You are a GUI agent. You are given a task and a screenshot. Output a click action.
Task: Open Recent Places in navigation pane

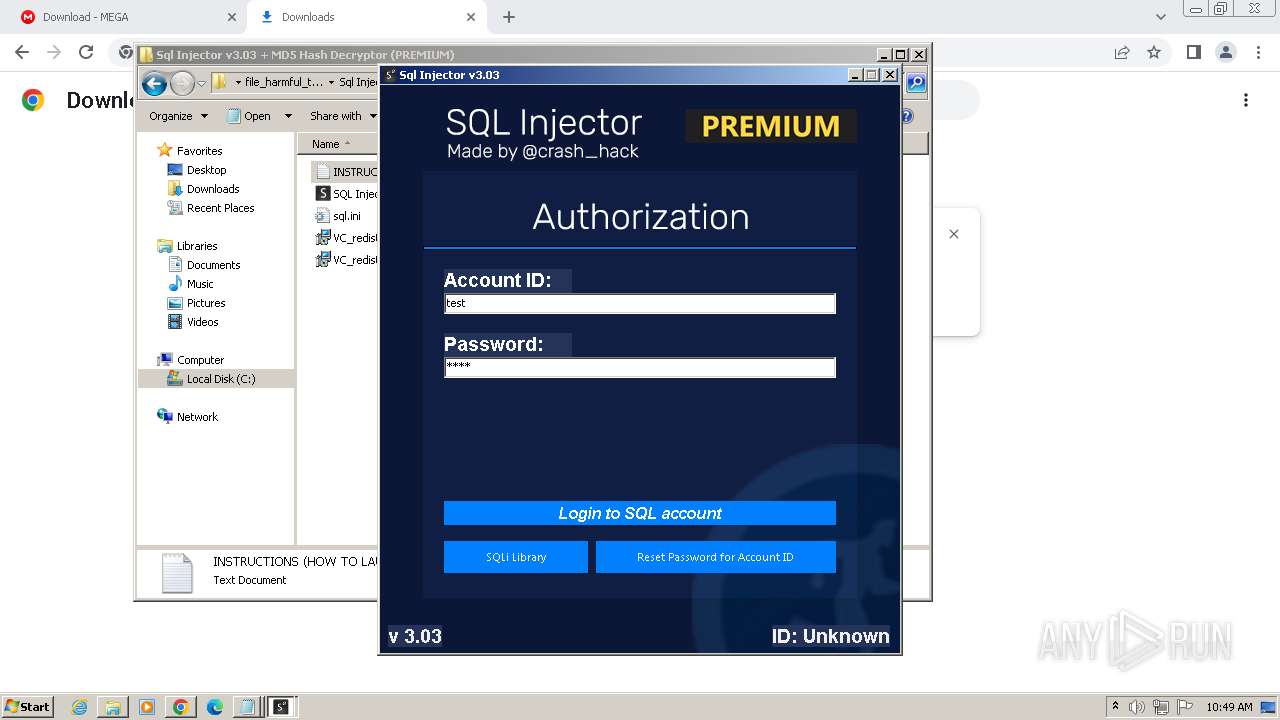[x=220, y=208]
